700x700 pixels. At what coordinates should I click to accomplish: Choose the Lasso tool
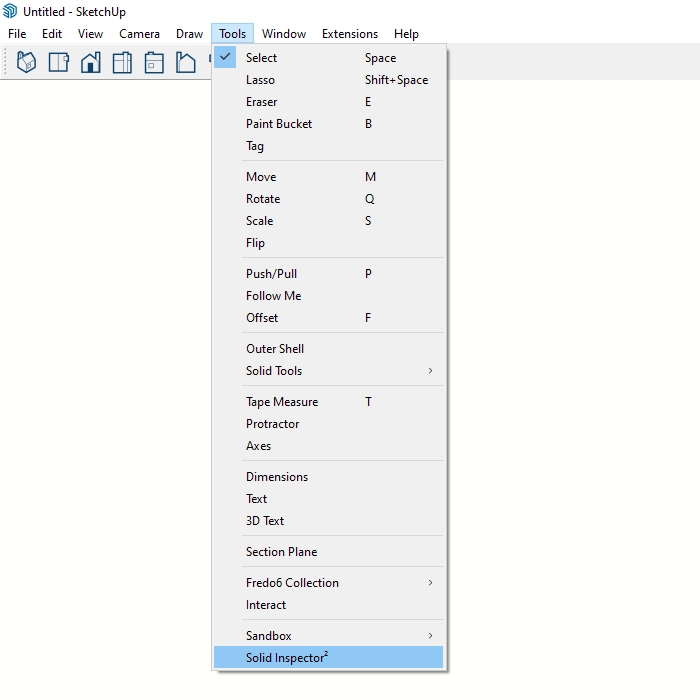click(x=329, y=80)
